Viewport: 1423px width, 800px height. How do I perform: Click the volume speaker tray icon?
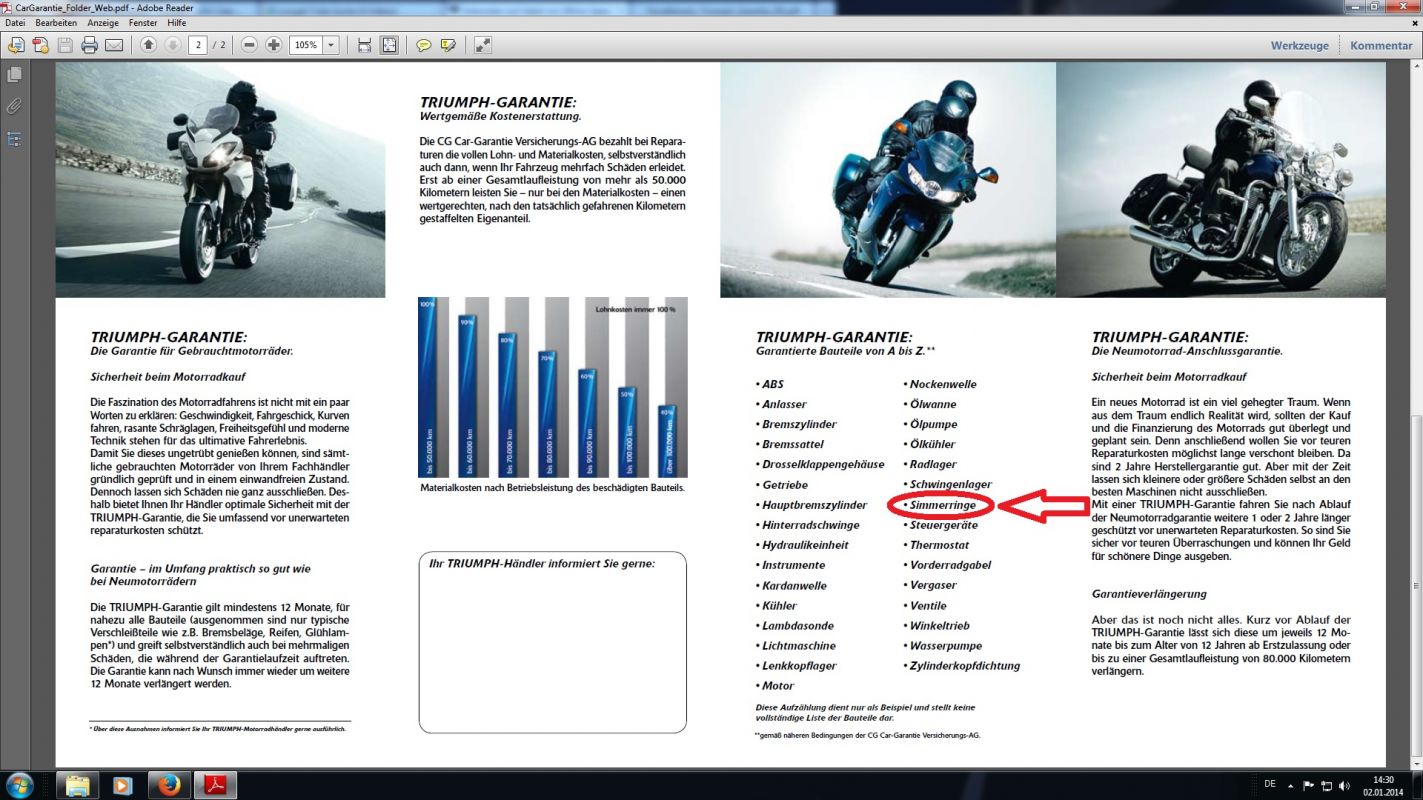point(1345,785)
